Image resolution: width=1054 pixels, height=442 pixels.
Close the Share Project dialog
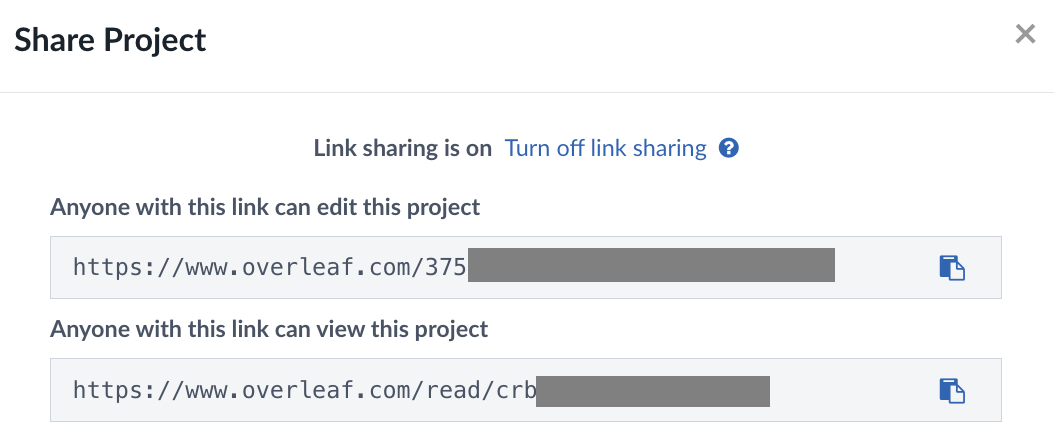[x=1025, y=35]
